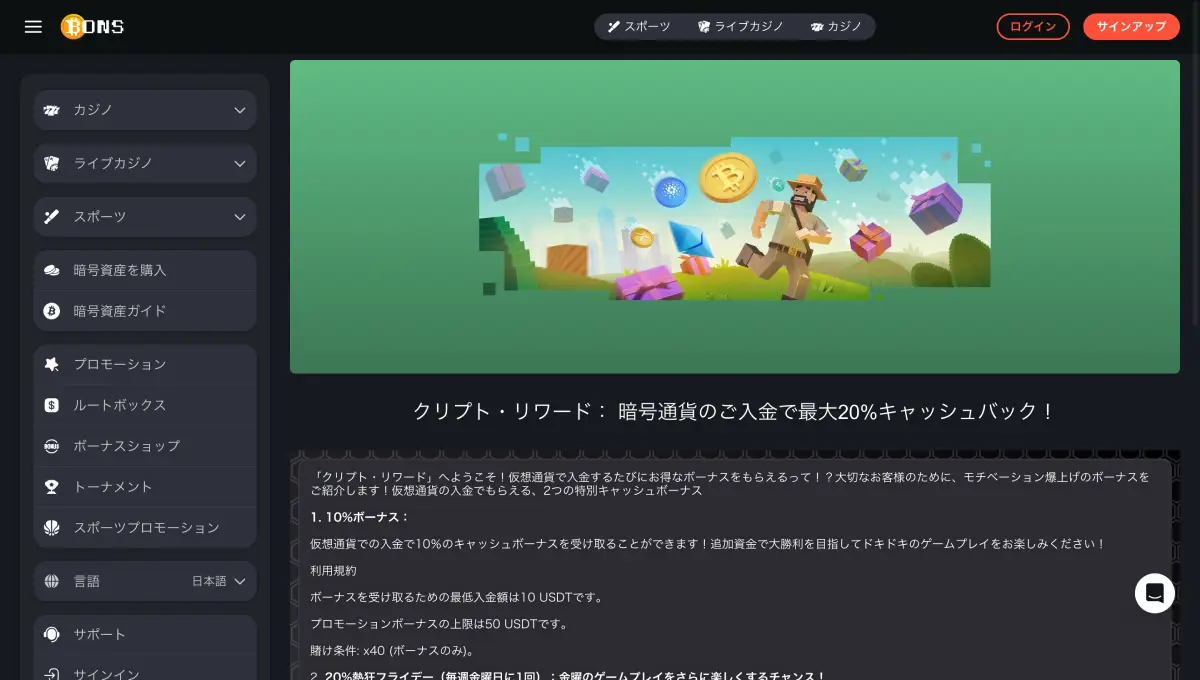Viewport: 1200px width, 680px height.
Task: Switch to ライブカジノ in the top nav
Action: tap(740, 27)
